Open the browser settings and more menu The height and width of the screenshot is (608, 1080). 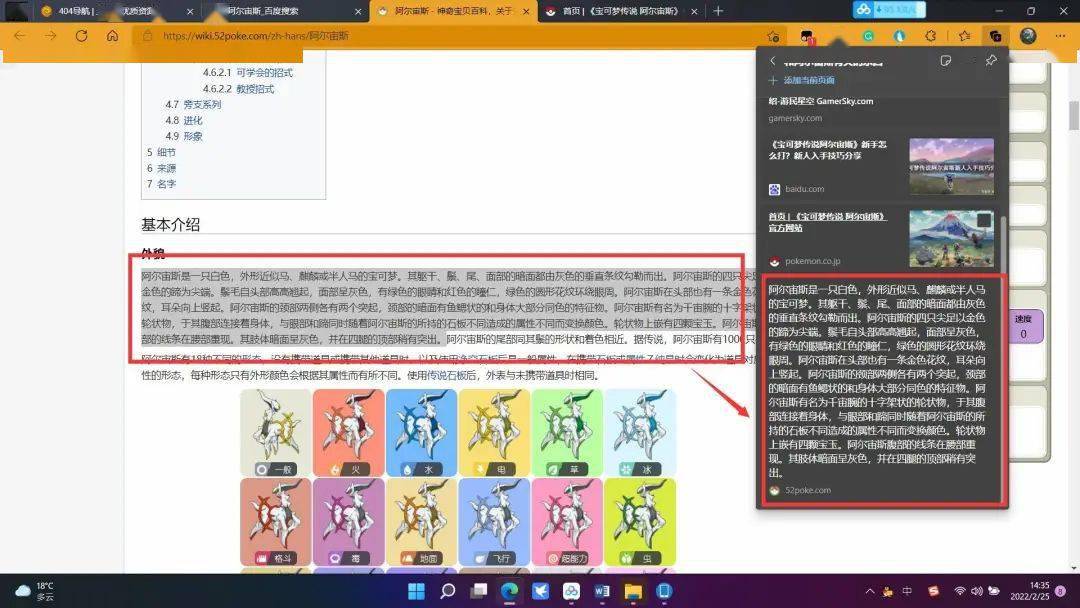click(x=1060, y=36)
